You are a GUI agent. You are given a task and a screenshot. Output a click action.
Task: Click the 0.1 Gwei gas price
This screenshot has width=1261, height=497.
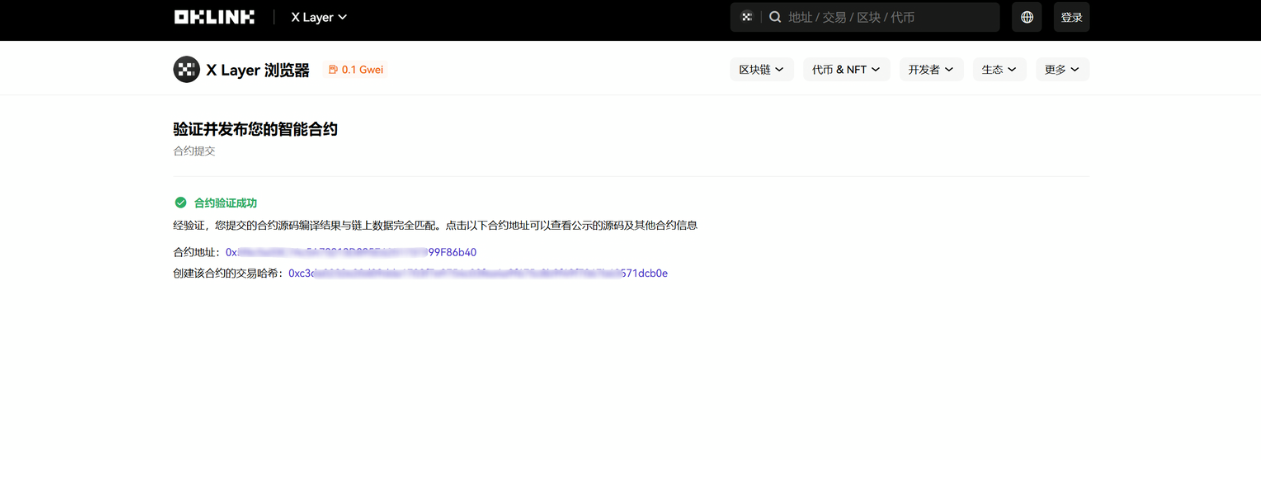362,70
